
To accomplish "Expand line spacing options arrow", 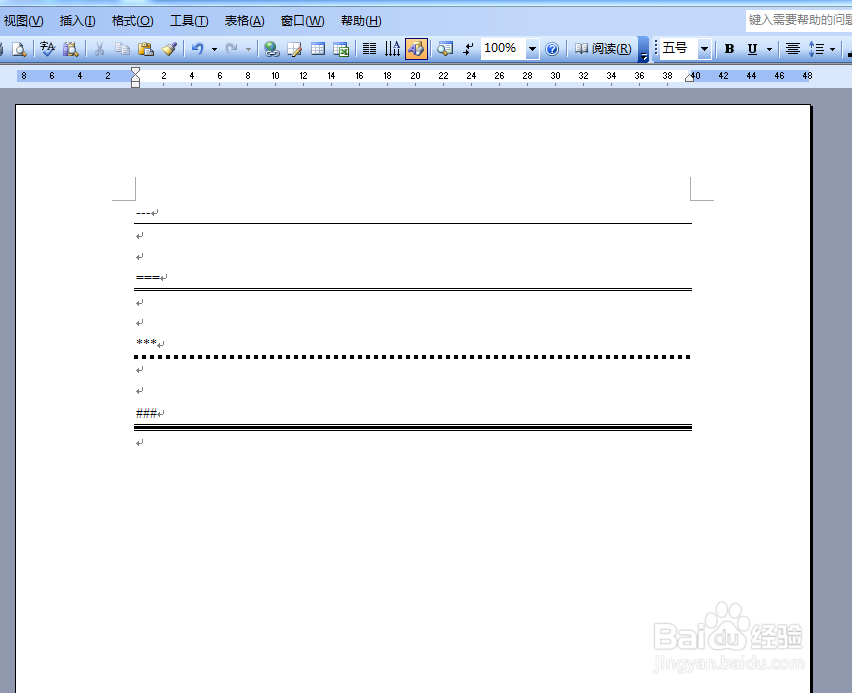I will (832, 49).
